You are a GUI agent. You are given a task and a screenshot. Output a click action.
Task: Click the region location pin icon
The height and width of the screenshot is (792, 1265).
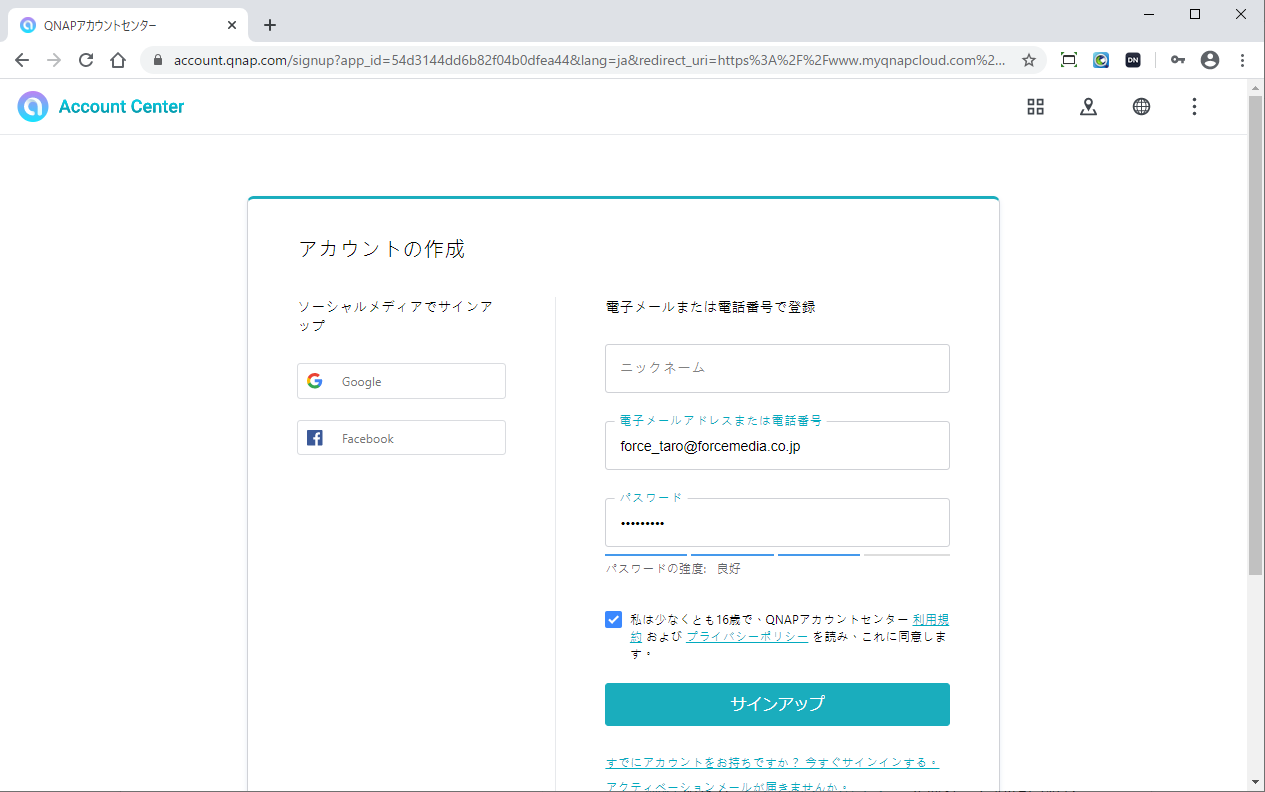1088,107
